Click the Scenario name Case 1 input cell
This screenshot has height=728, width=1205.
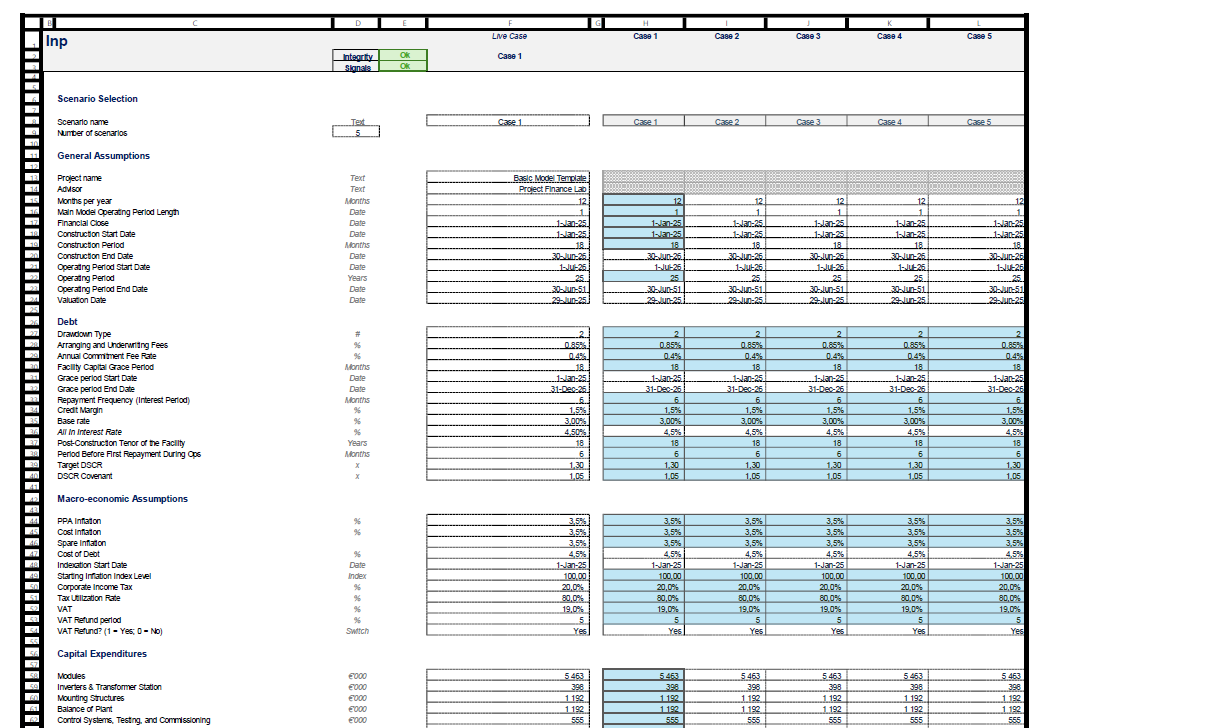509,120
